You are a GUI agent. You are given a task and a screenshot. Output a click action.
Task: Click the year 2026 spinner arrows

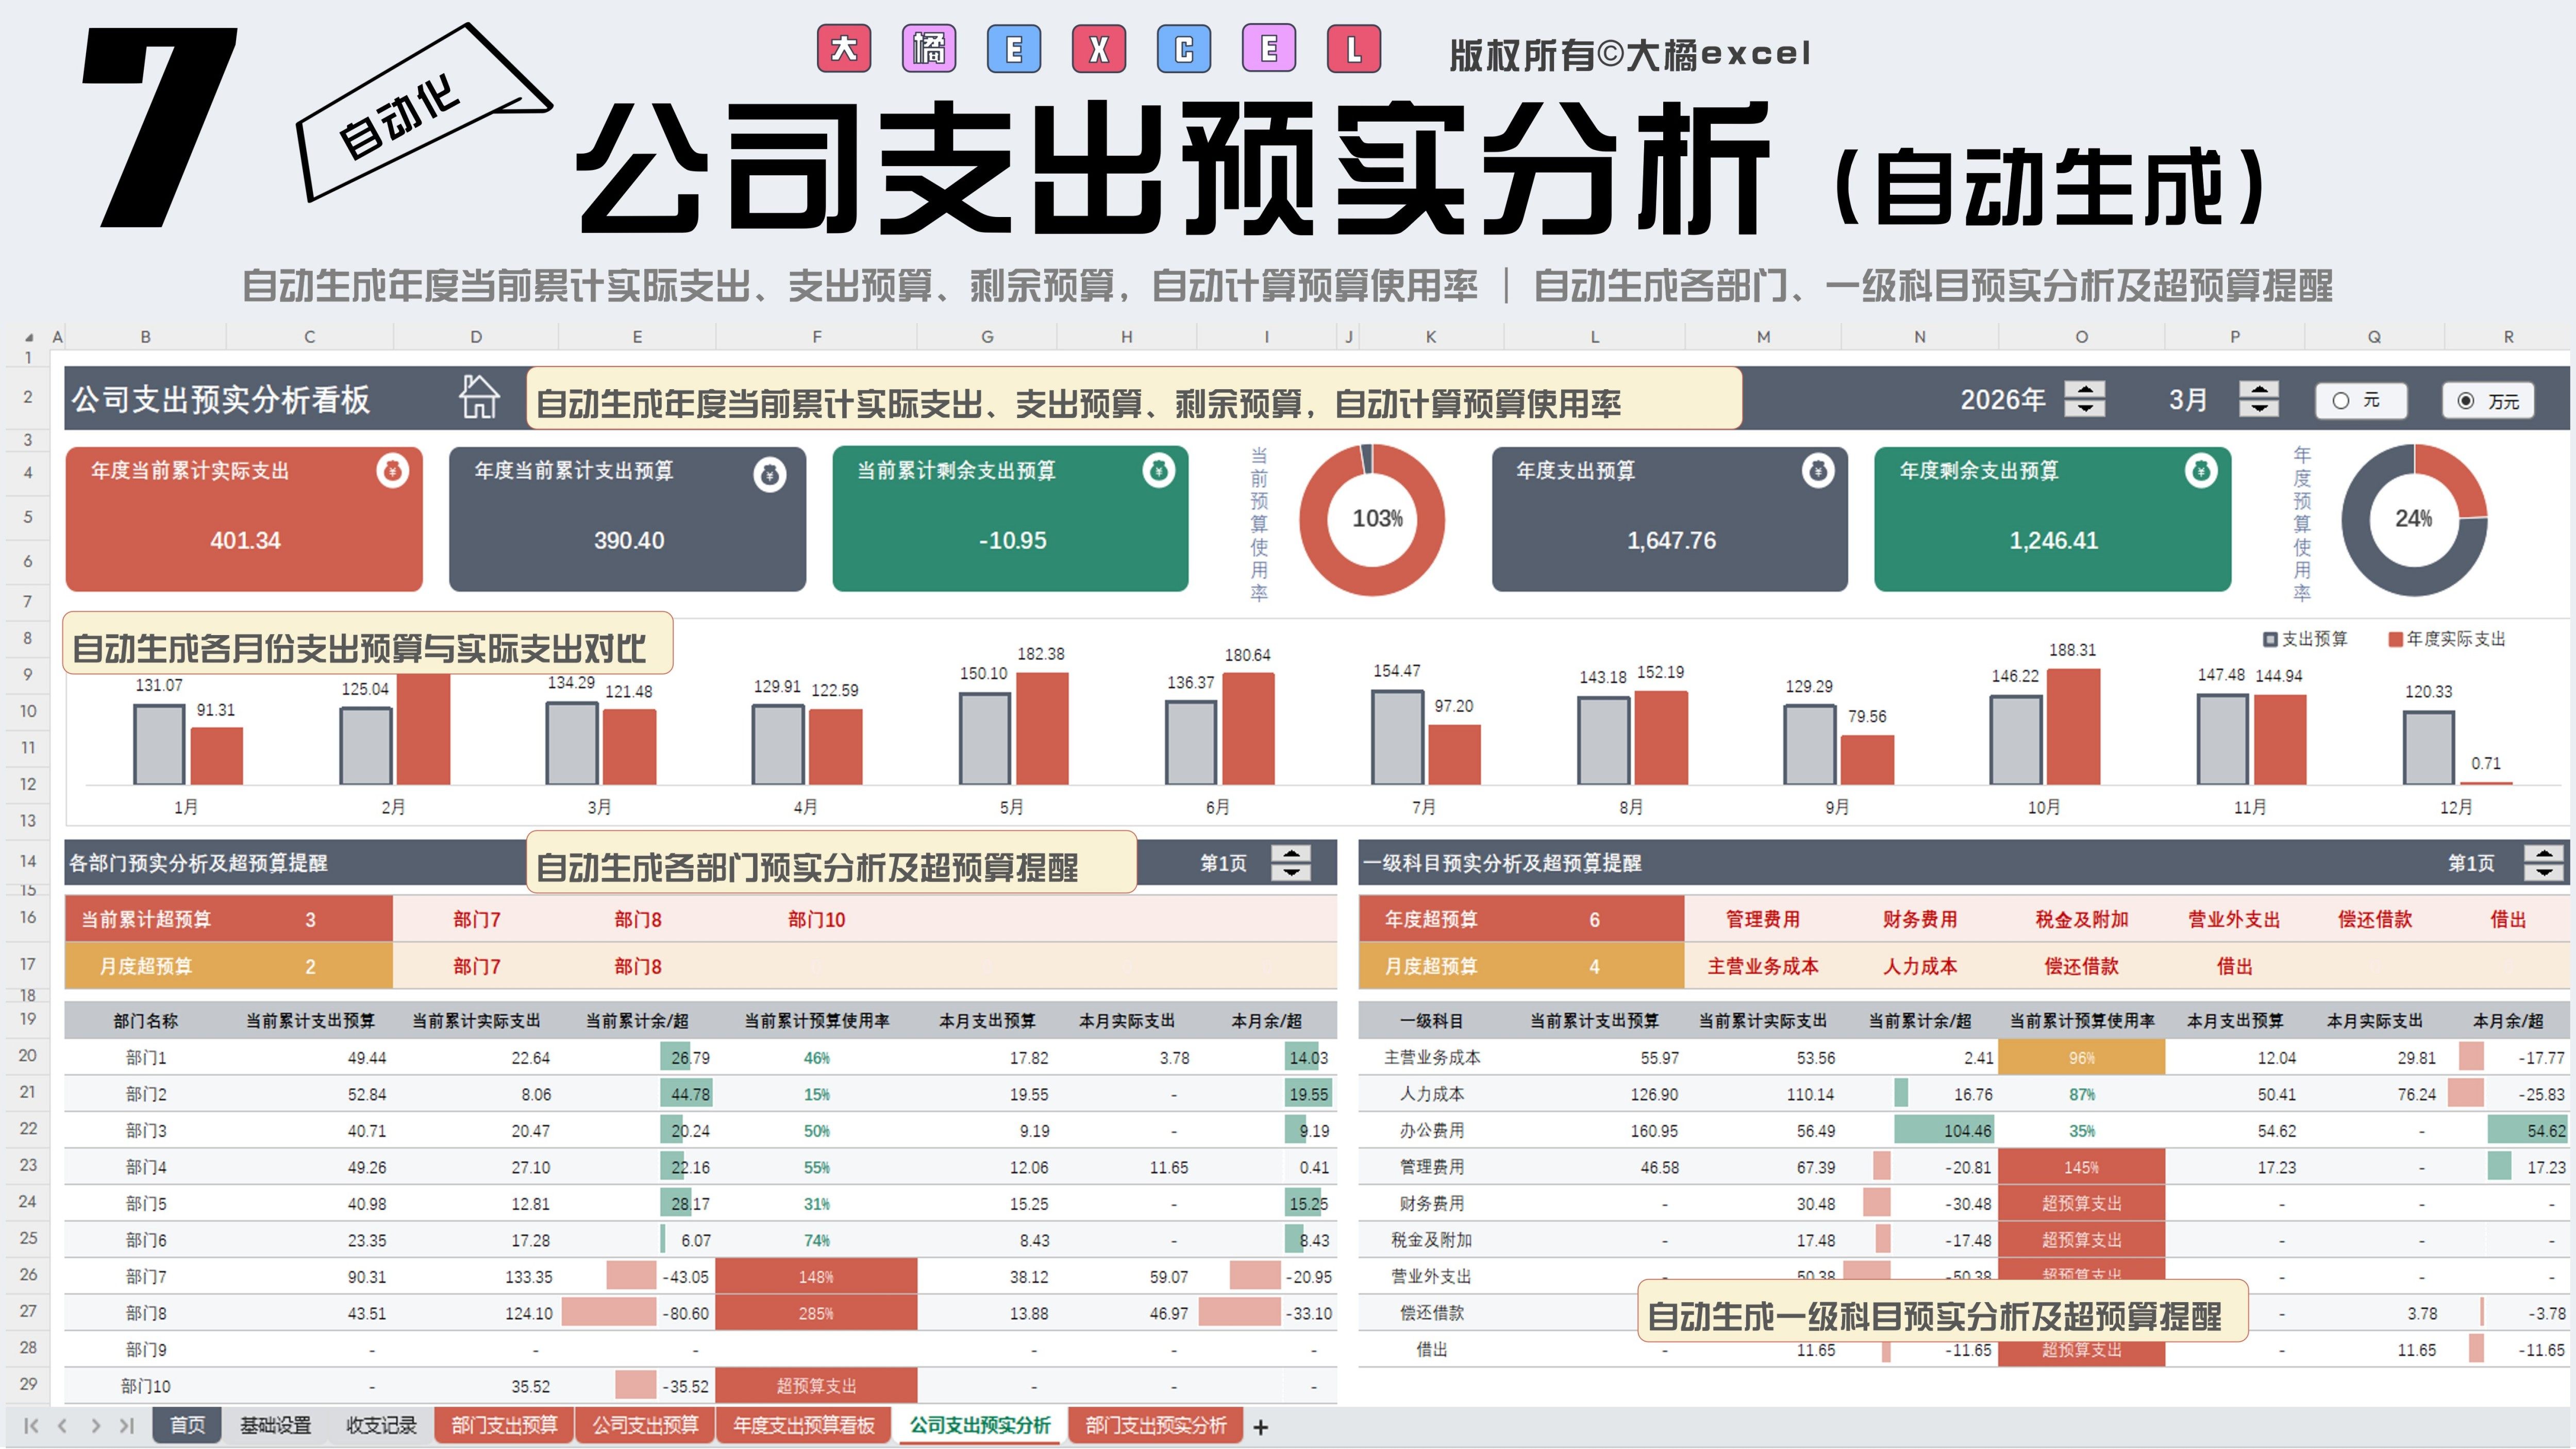click(x=2085, y=398)
